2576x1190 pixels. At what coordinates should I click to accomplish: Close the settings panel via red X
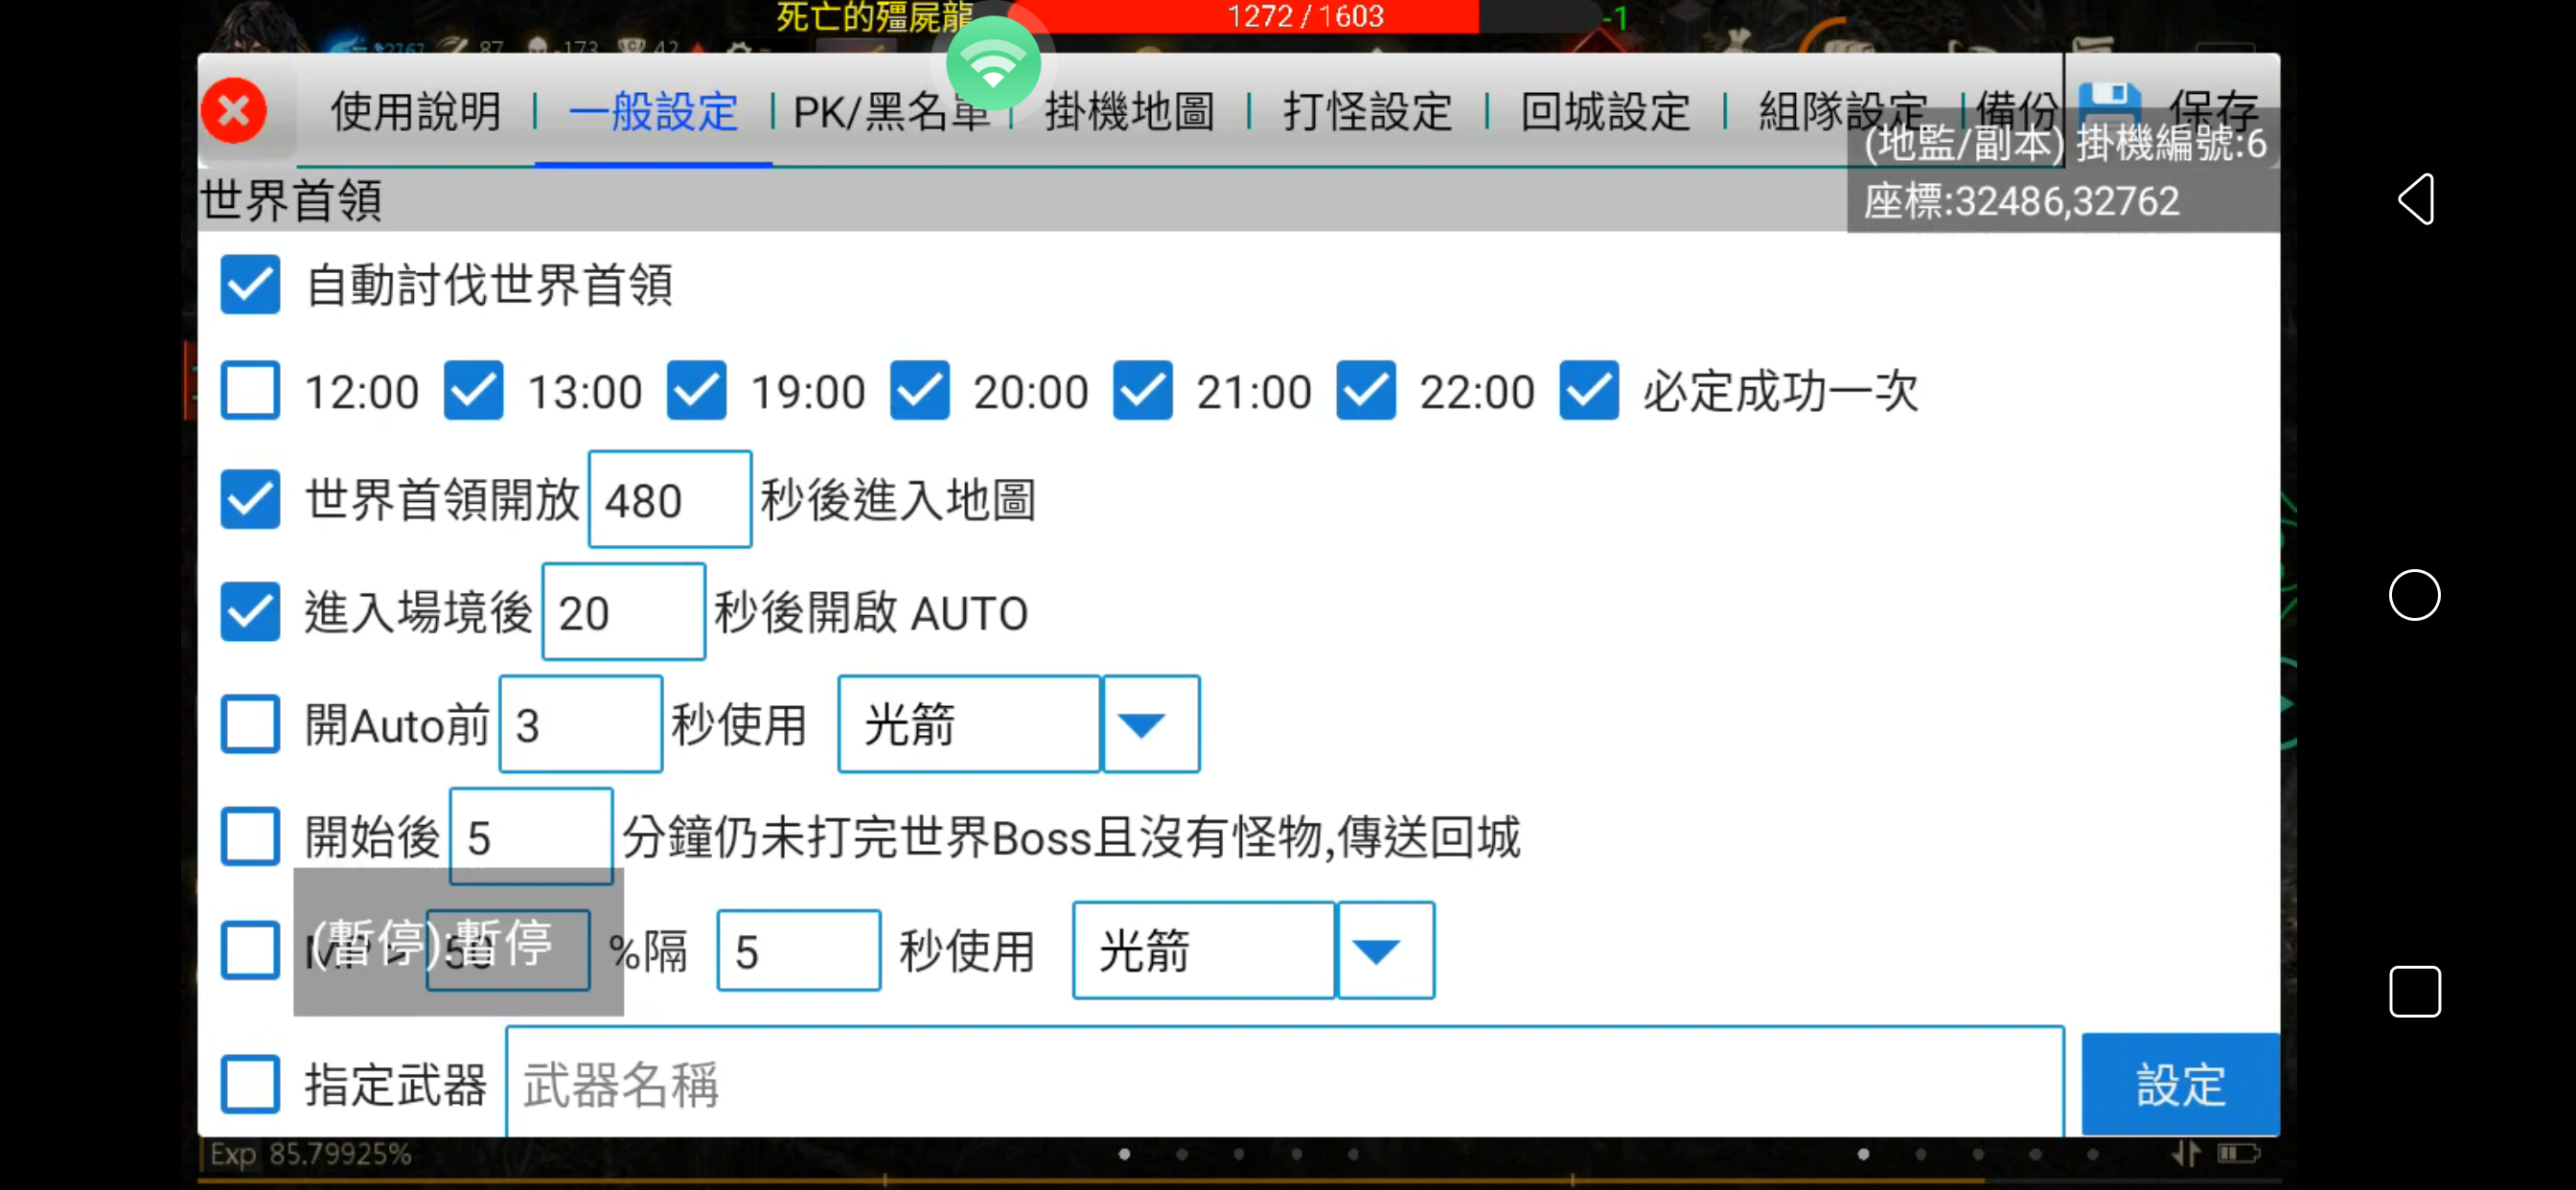click(234, 110)
